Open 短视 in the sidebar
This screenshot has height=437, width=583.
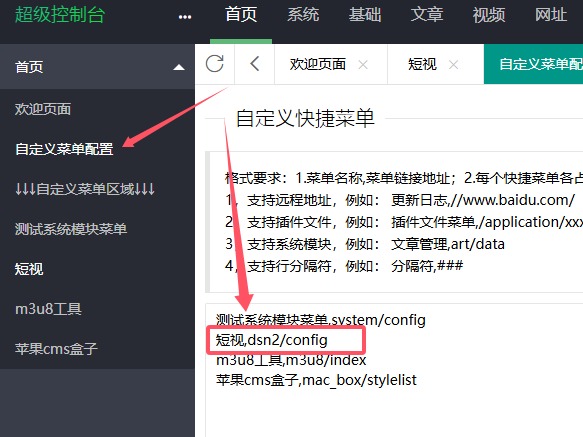click(x=29, y=269)
